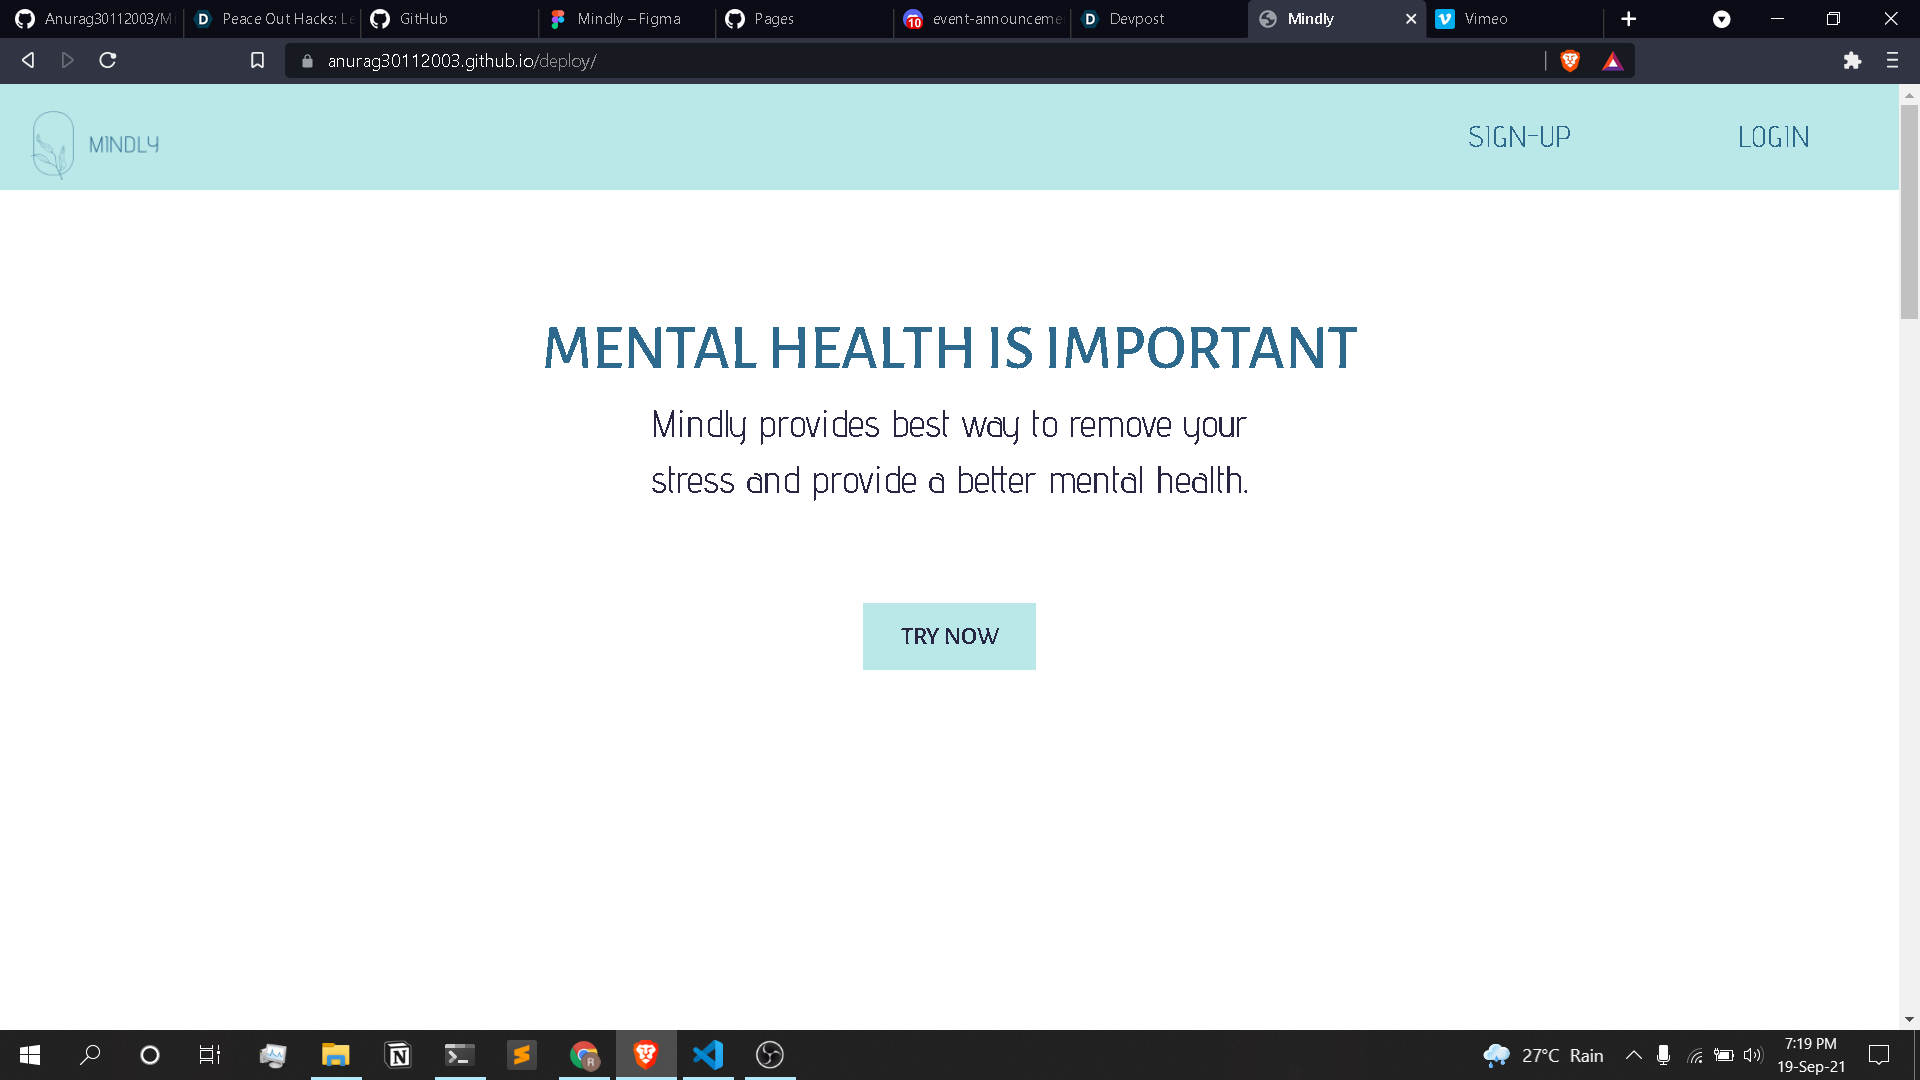This screenshot has width=1920, height=1080.
Task: Click the TRY NOW button
Action: coord(949,636)
